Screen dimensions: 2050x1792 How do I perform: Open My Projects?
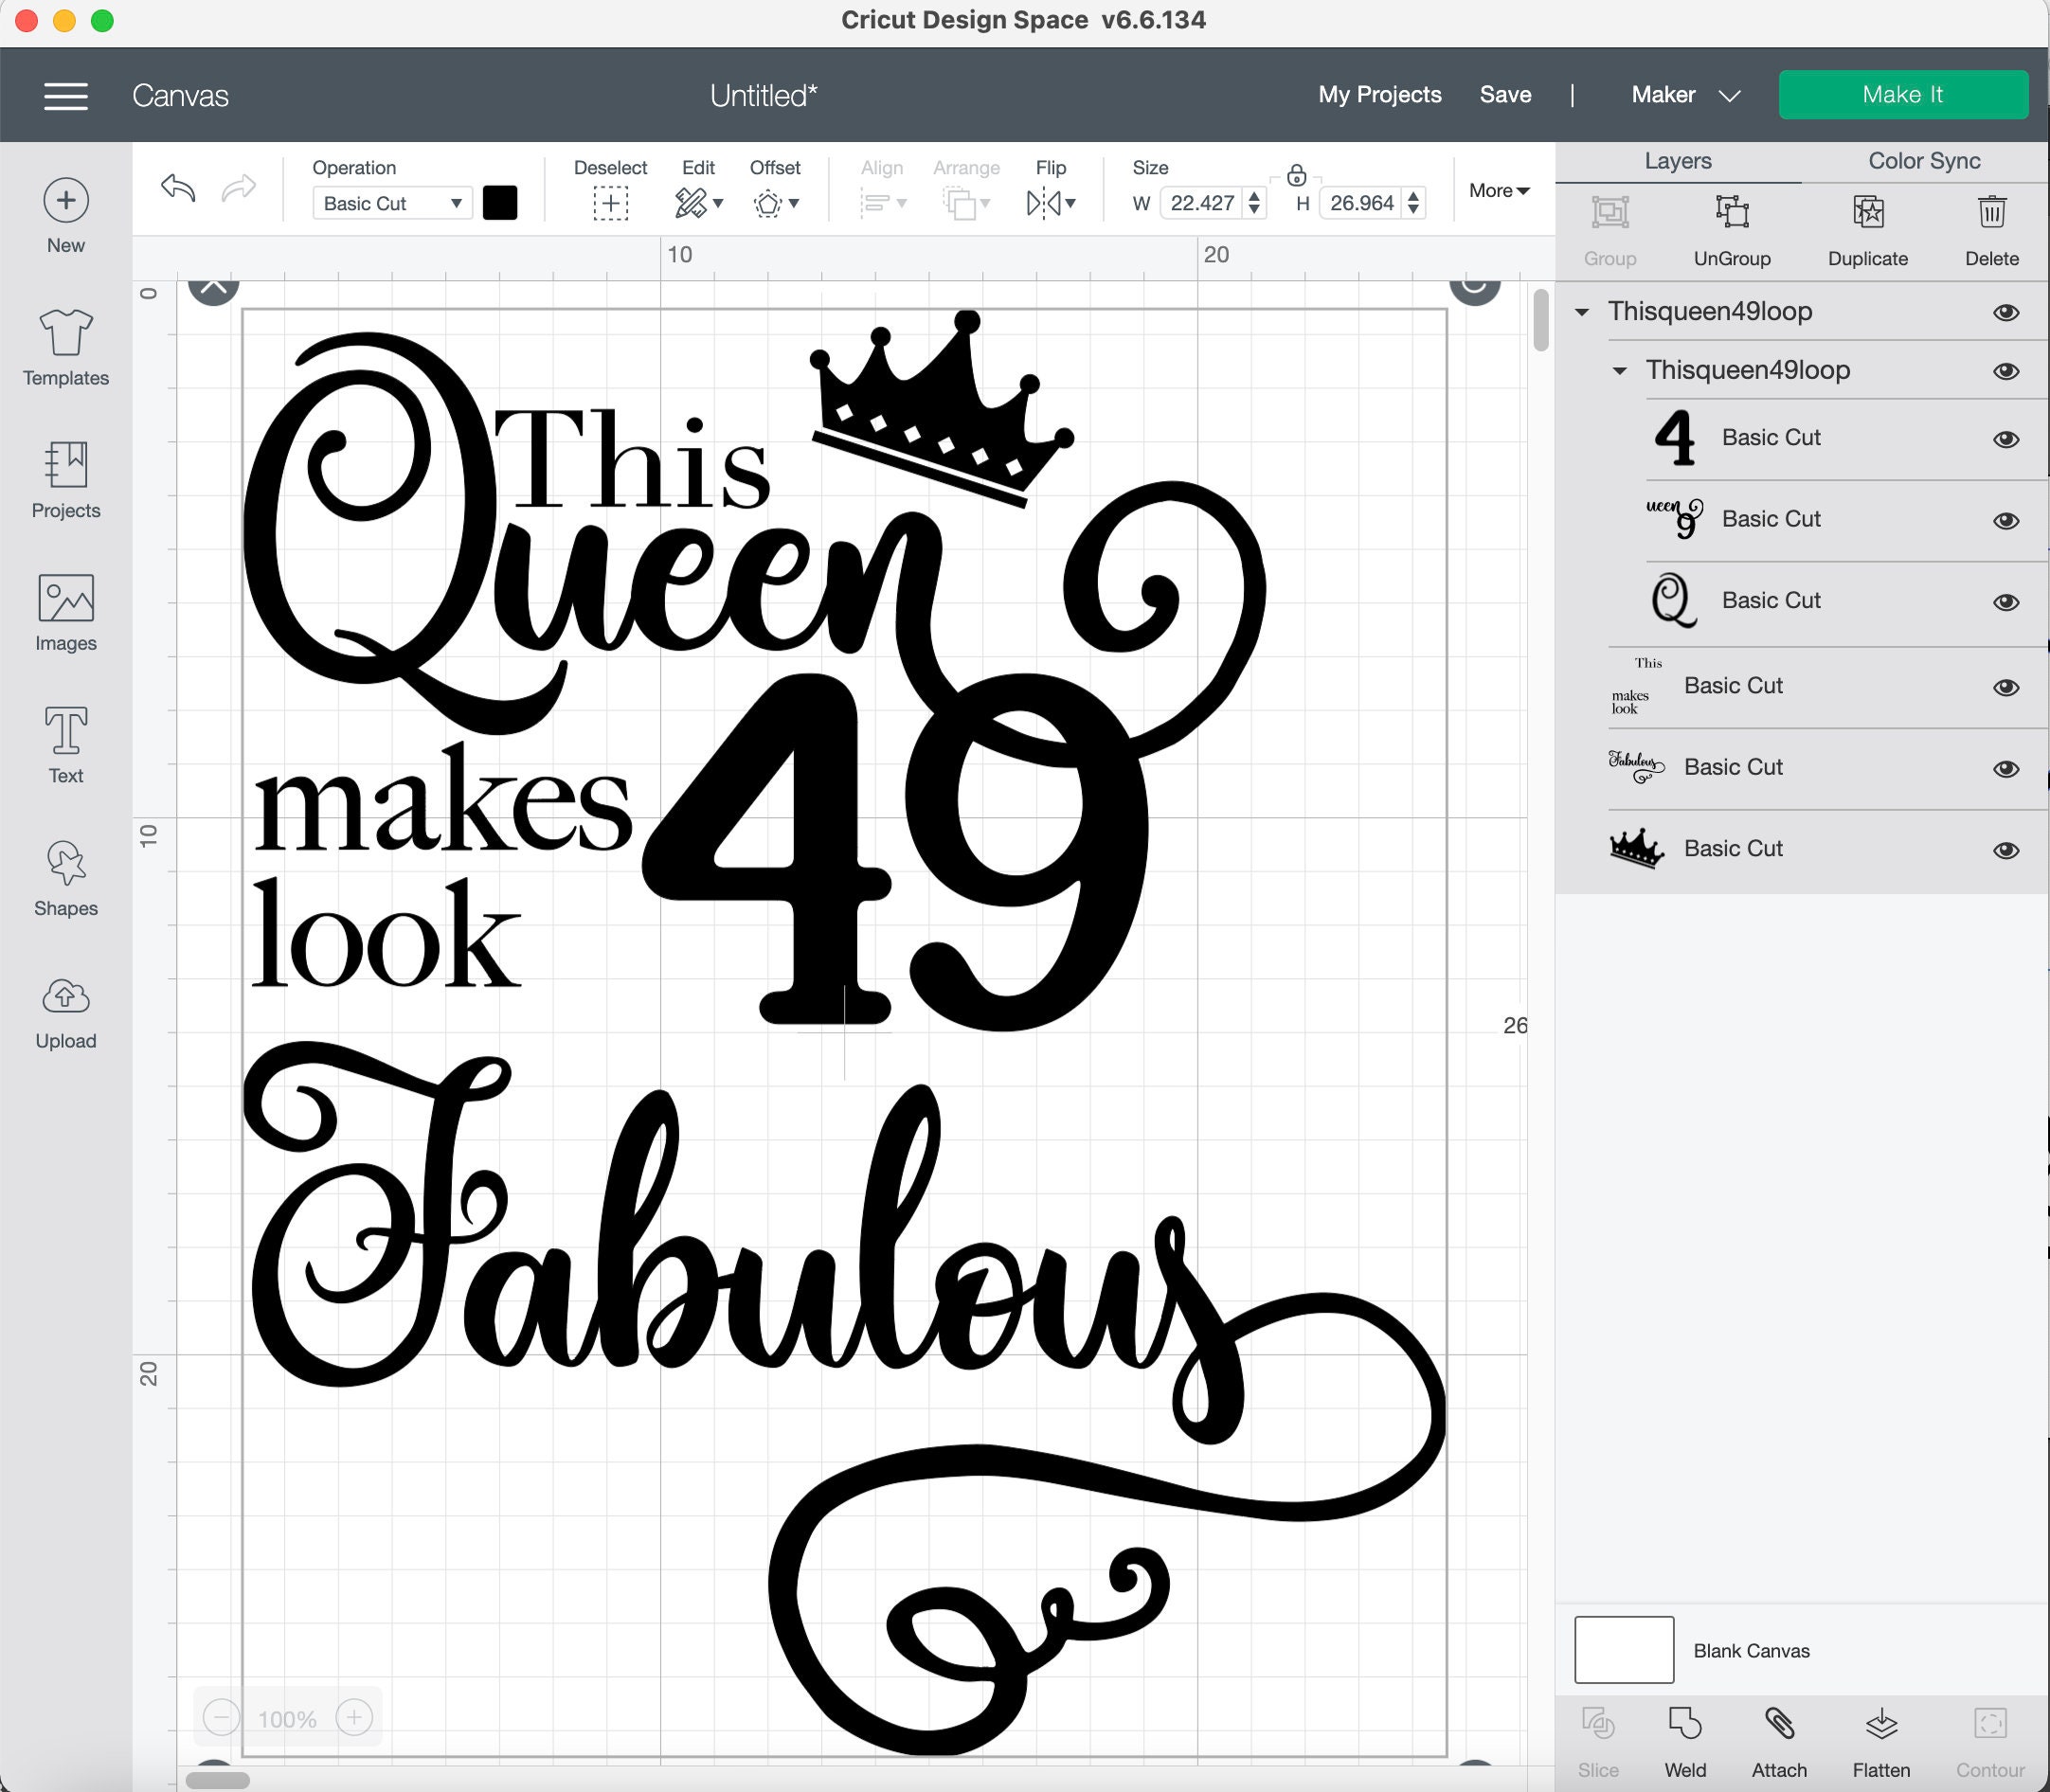pos(1380,94)
